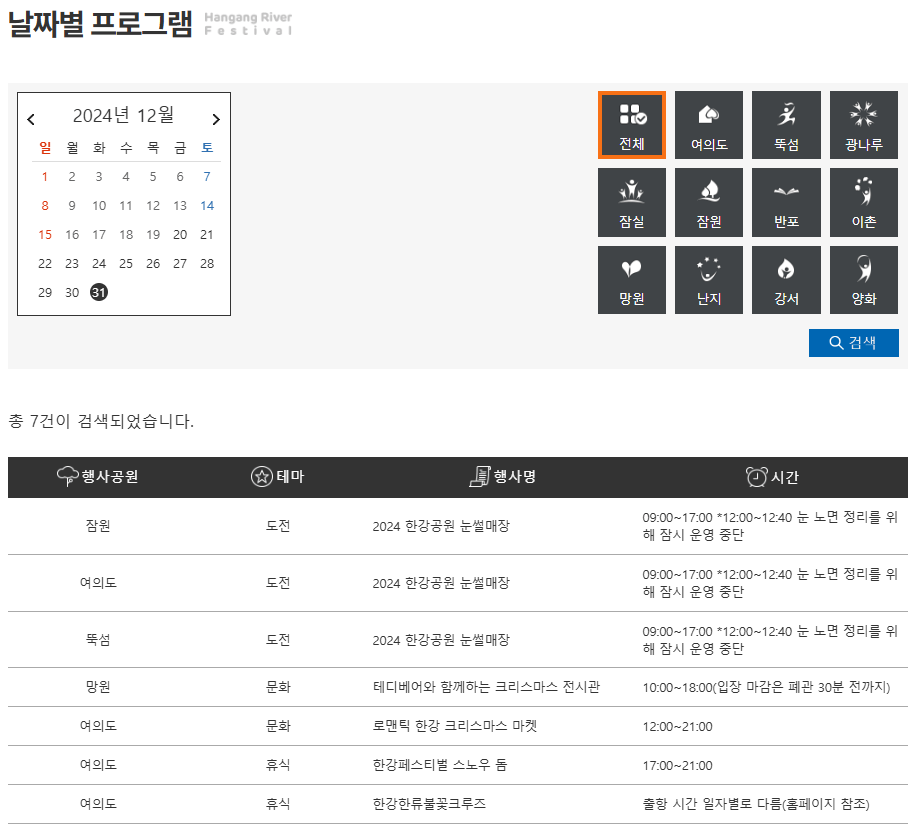Select the 잠원 park filter icon
The height and width of the screenshot is (831, 919).
click(x=709, y=202)
